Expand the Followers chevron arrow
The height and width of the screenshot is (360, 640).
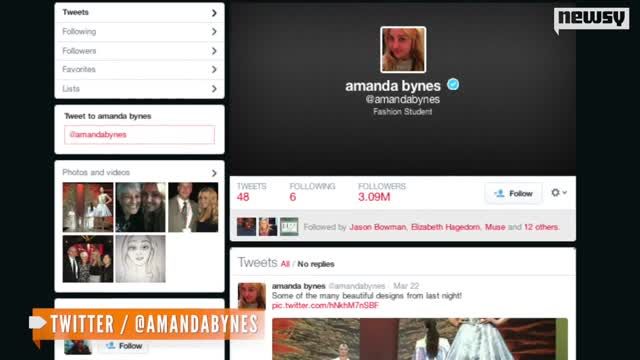(214, 51)
